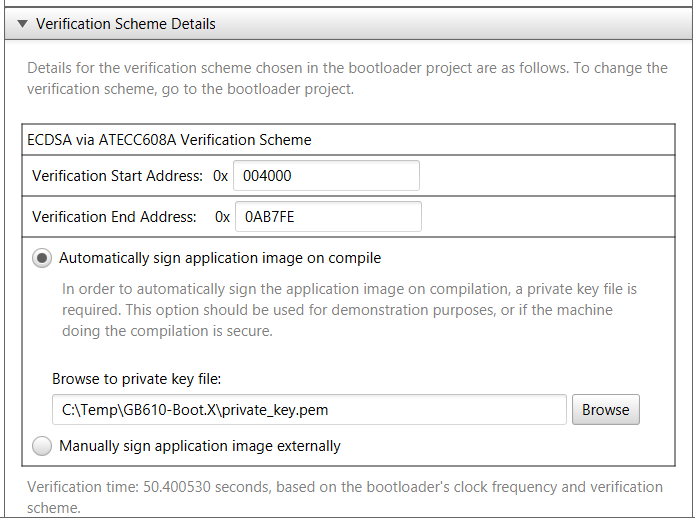Focus the Verification End Address field
695x518 pixels.
click(327, 216)
